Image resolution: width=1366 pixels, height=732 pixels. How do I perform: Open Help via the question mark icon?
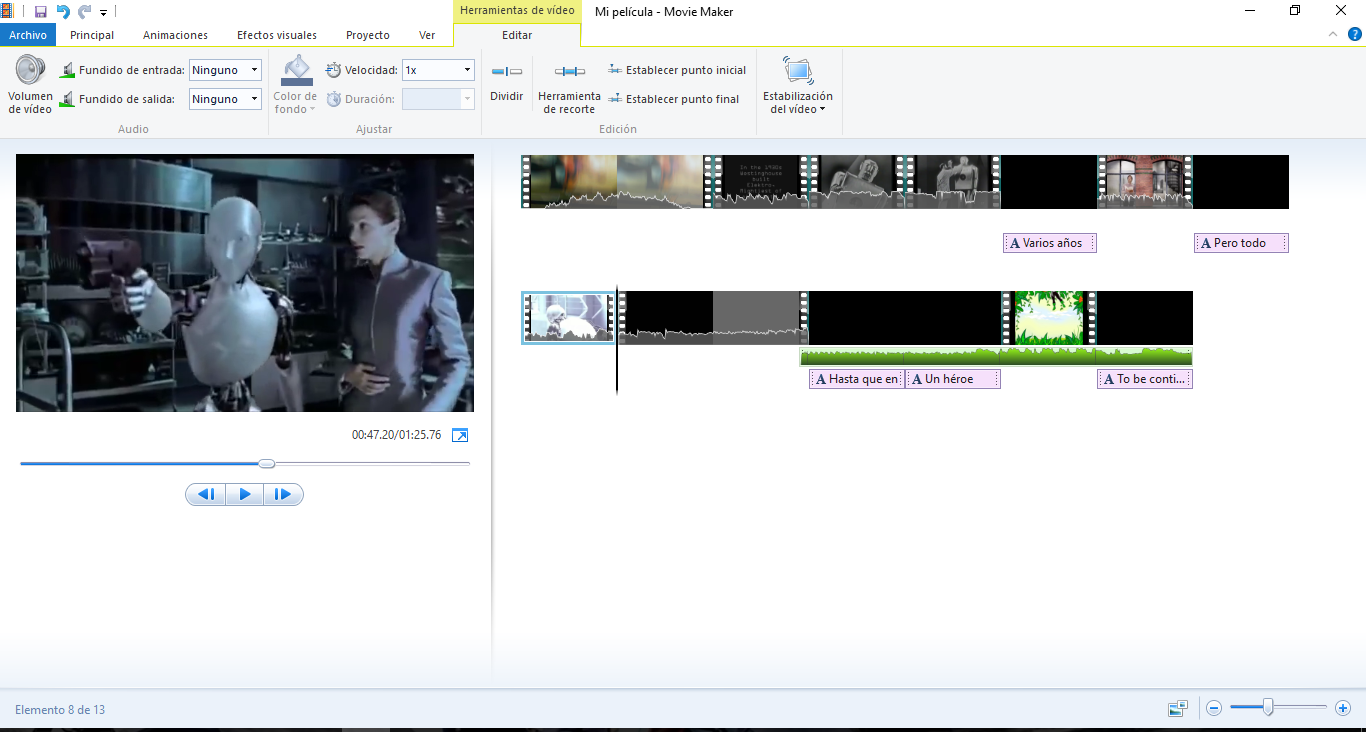click(x=1355, y=34)
